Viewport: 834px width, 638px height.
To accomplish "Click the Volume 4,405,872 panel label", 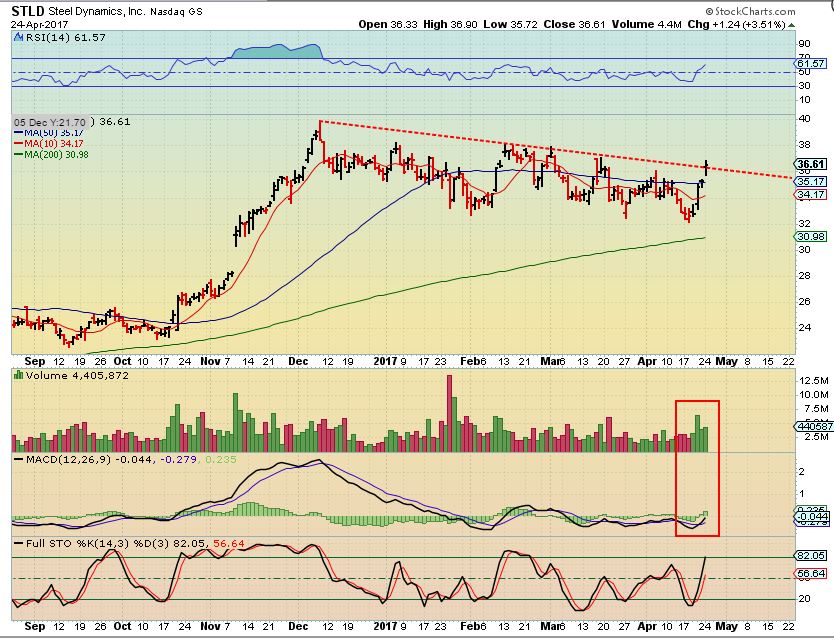I will pyautogui.click(x=77, y=375).
